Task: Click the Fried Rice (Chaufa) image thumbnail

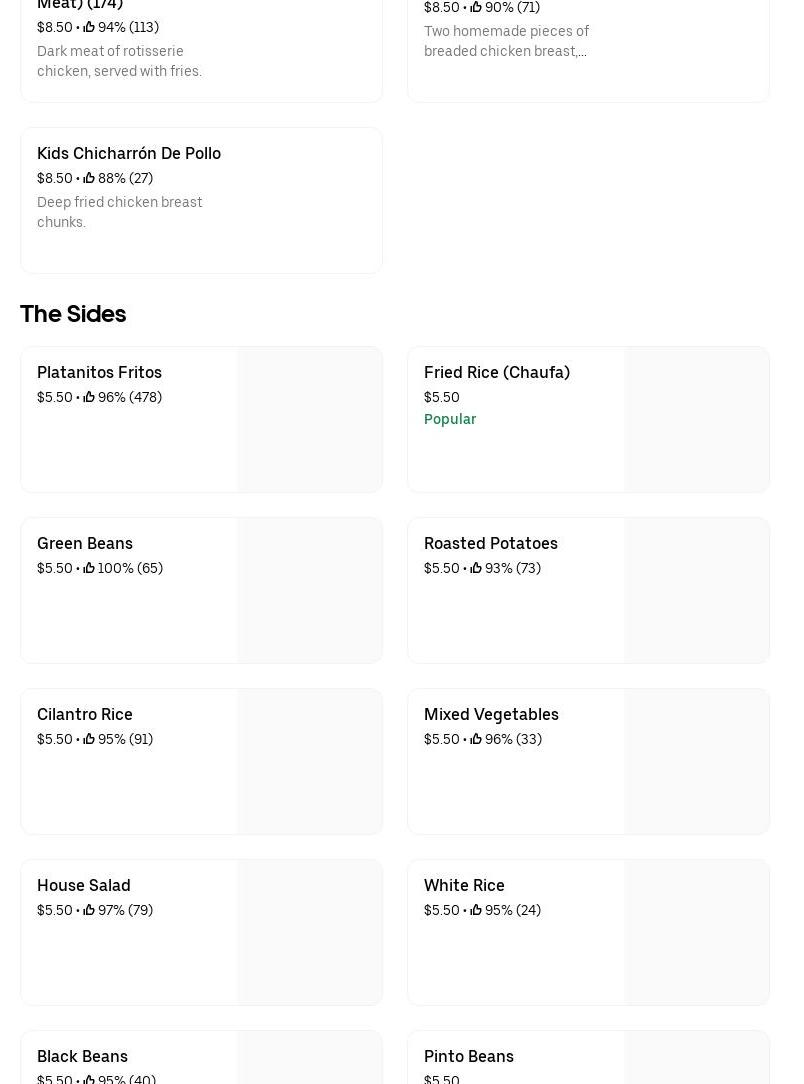Action: pyautogui.click(x=696, y=419)
